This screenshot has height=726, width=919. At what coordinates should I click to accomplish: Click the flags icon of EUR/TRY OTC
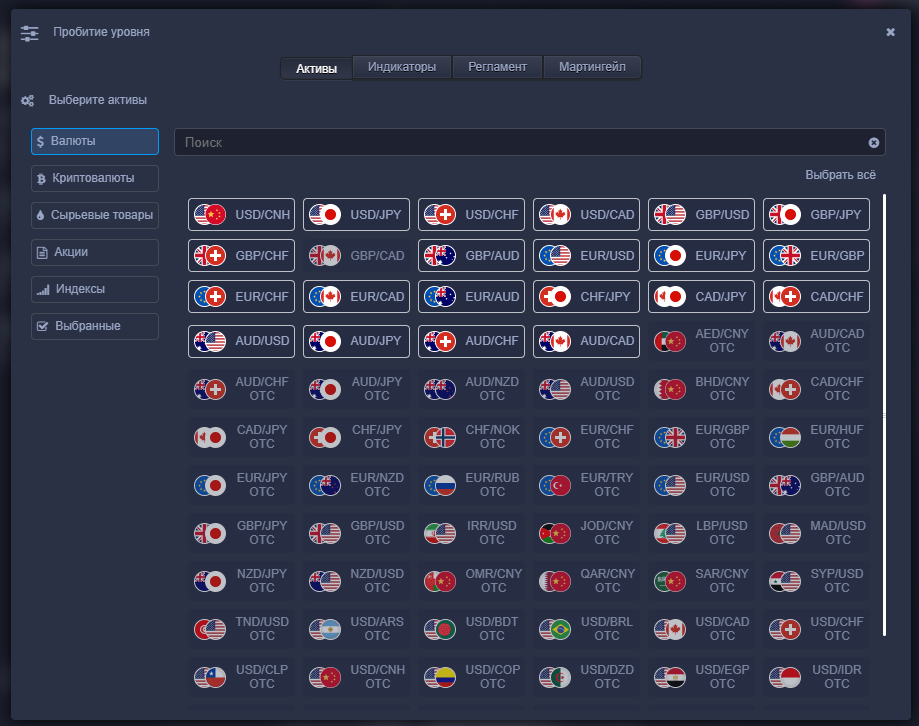(555, 485)
